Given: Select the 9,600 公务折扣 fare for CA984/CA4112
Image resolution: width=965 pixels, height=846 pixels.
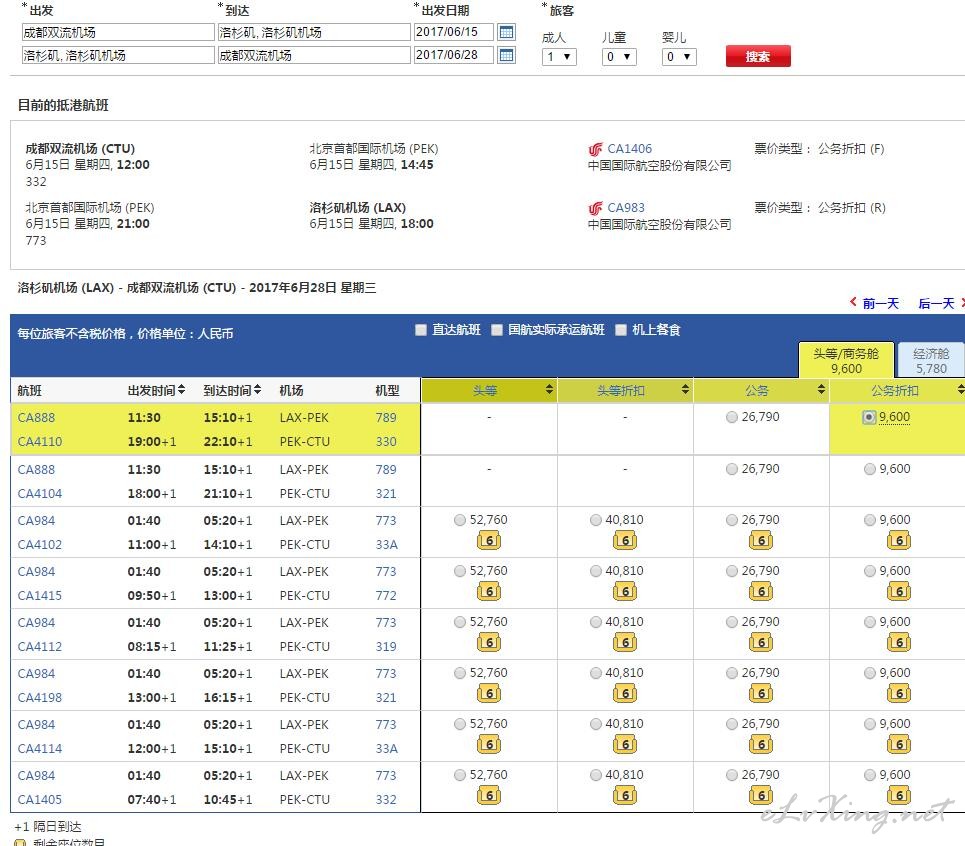Looking at the screenshot, I should point(870,623).
